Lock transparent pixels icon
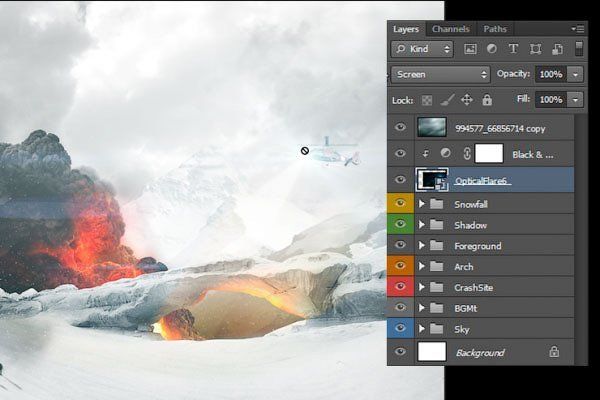 click(x=427, y=100)
